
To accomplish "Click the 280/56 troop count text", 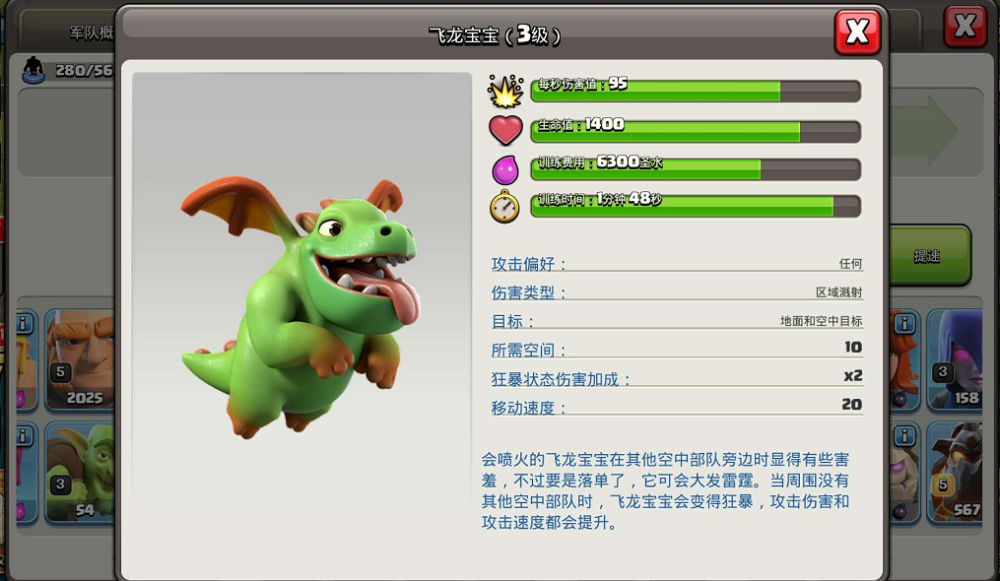I will pyautogui.click(x=84, y=70).
